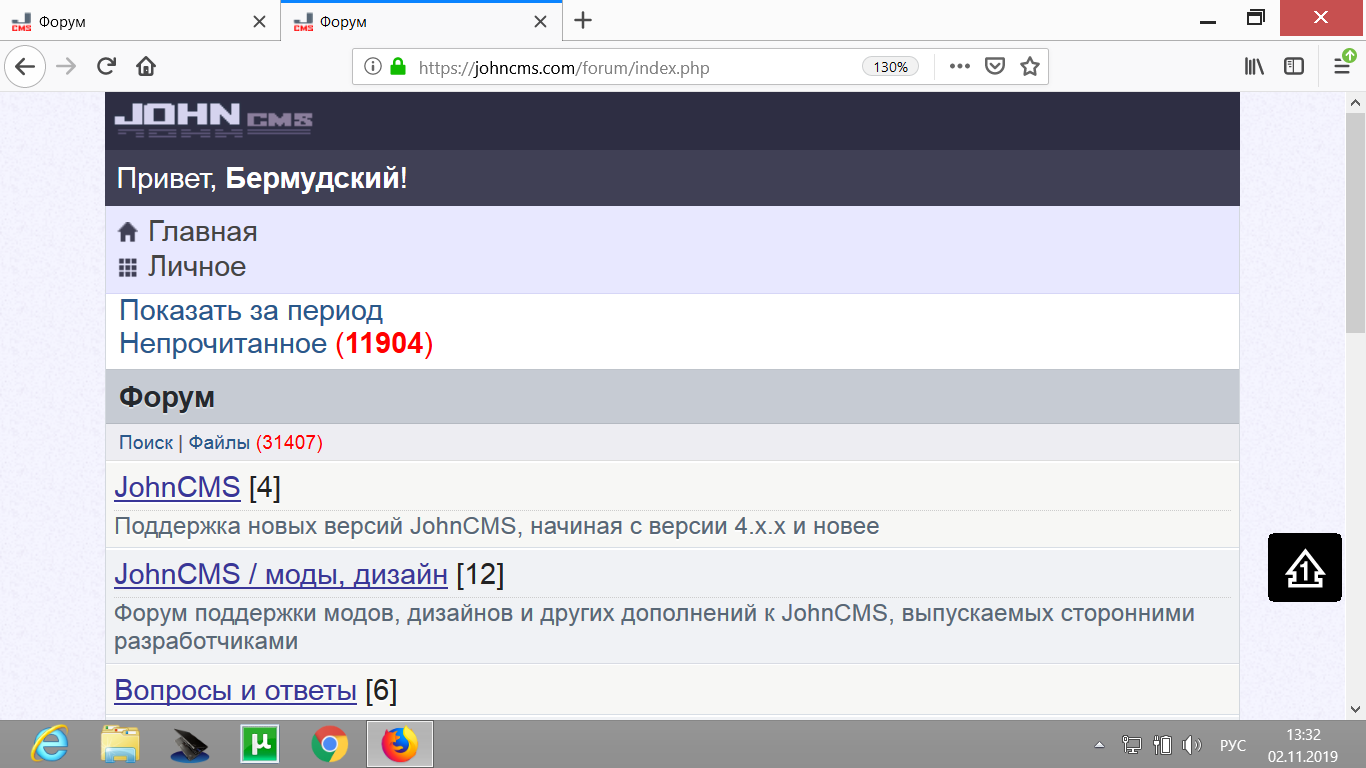Open a new browser tab
Image resolution: width=1366 pixels, height=768 pixels.
tap(583, 21)
